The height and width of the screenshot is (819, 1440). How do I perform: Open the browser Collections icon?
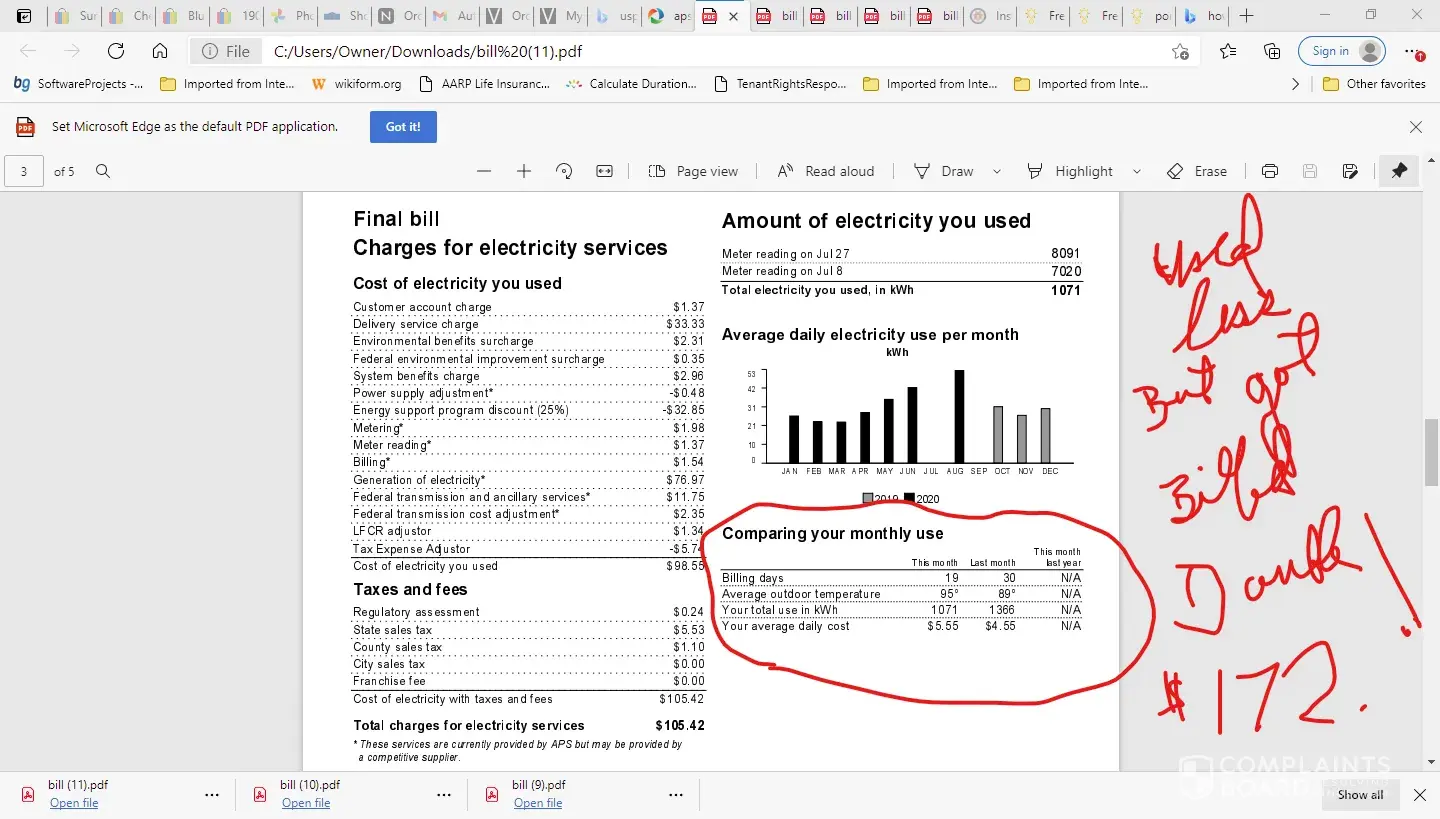1272,51
